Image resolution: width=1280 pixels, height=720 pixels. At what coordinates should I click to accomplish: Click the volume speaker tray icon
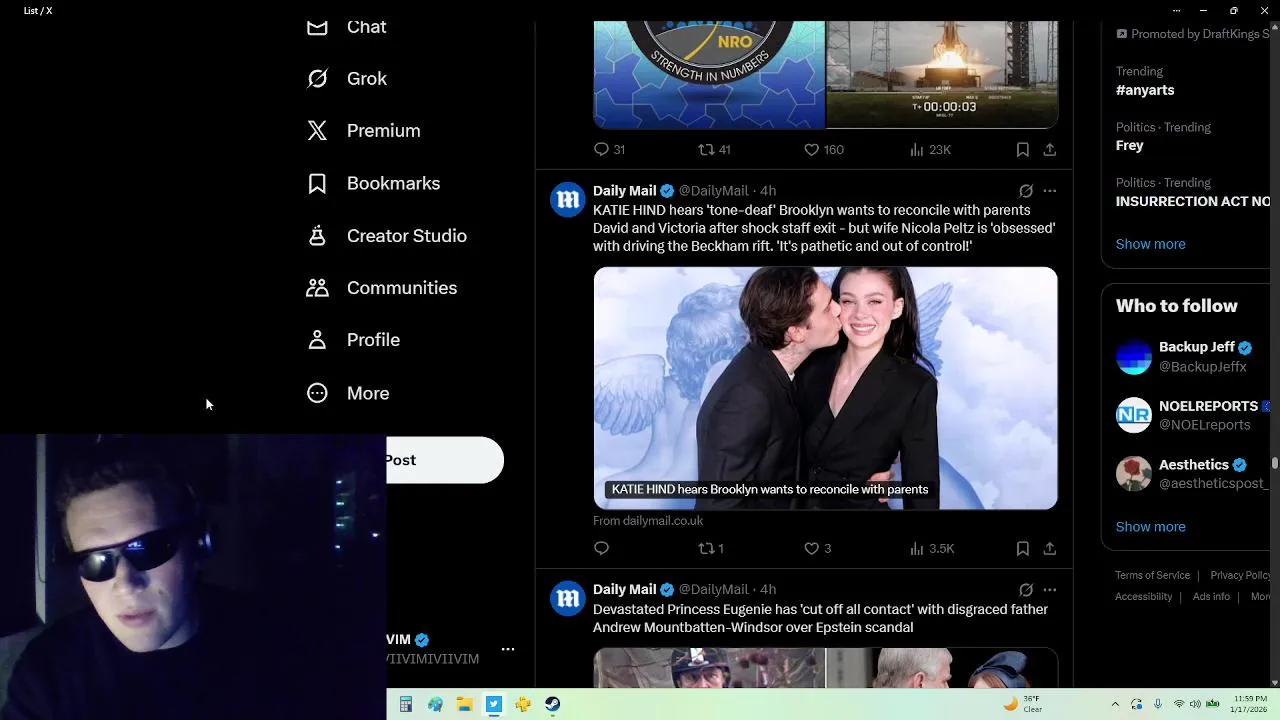(1195, 704)
